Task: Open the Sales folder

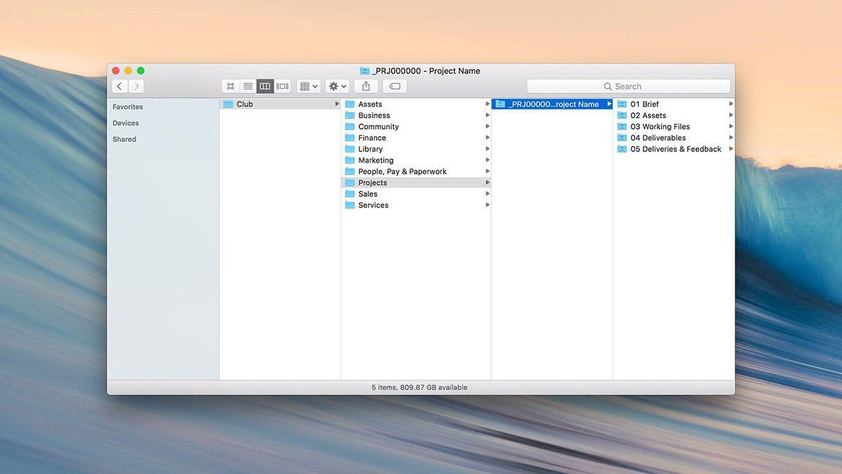Action: point(416,194)
